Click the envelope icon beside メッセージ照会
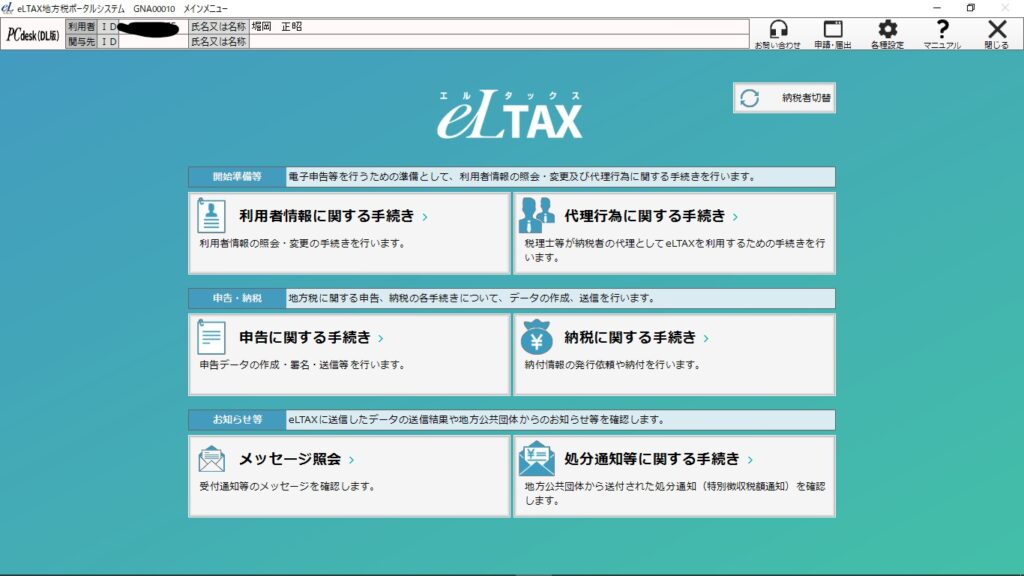 tap(211, 459)
